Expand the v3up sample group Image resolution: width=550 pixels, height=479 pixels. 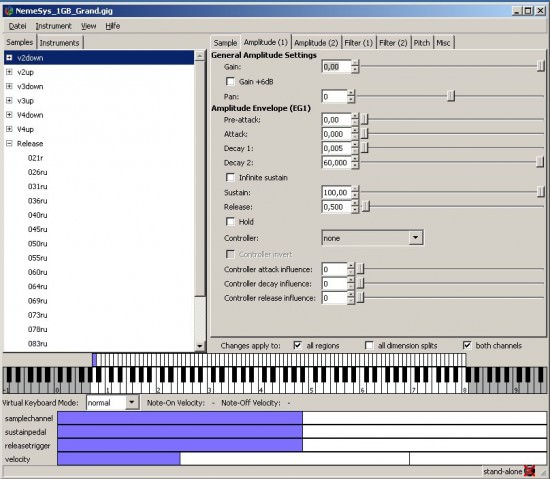point(9,101)
